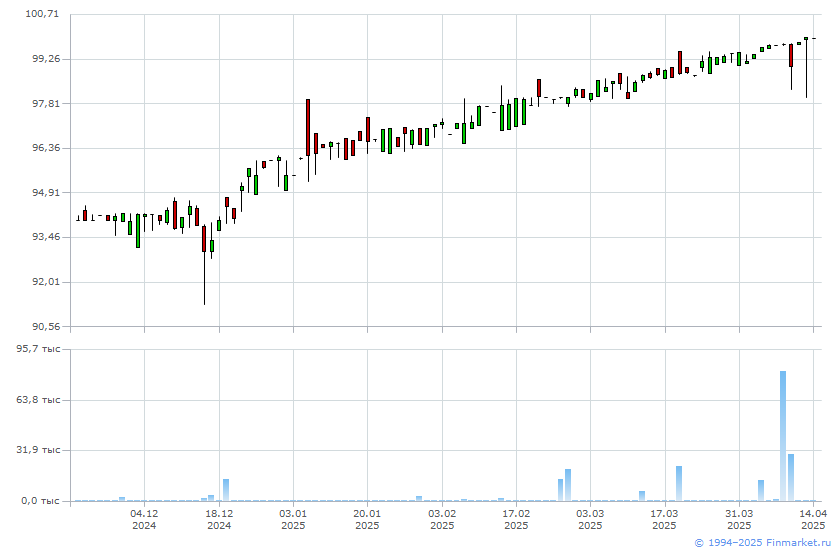The image size is (840, 550).
Task: Select the 17.02 2025 date label
Action: coord(516,519)
